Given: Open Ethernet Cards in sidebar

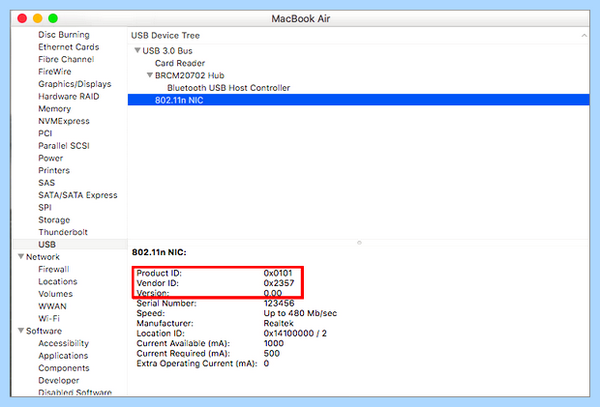Looking at the screenshot, I should pos(68,47).
